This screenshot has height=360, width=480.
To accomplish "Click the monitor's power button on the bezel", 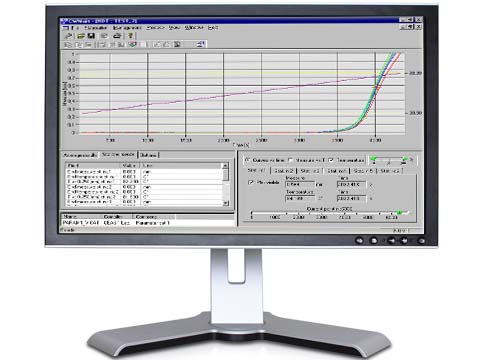I will 421,240.
